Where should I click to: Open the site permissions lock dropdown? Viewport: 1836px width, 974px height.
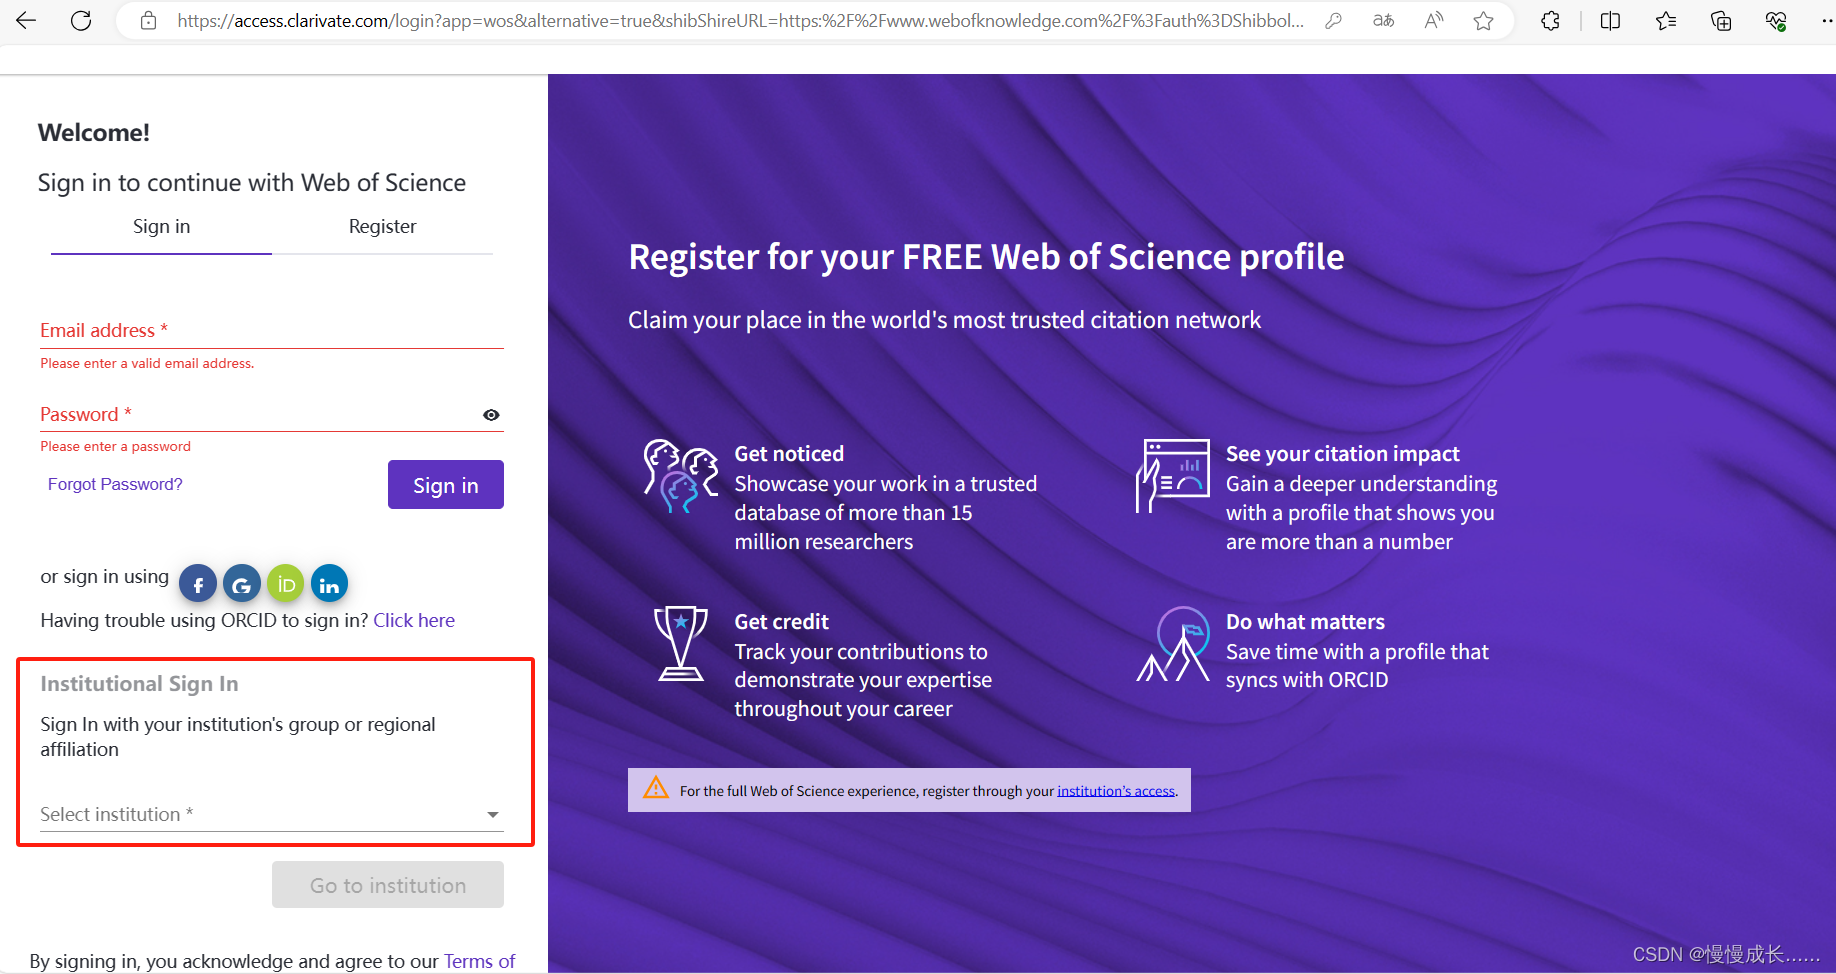pos(148,20)
